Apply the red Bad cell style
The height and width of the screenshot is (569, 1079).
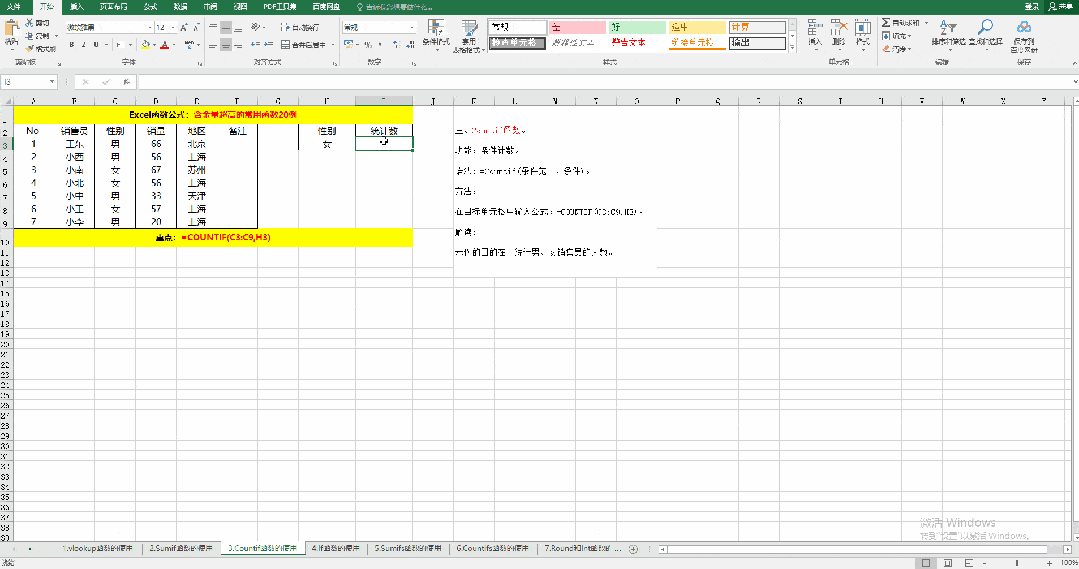pos(577,28)
